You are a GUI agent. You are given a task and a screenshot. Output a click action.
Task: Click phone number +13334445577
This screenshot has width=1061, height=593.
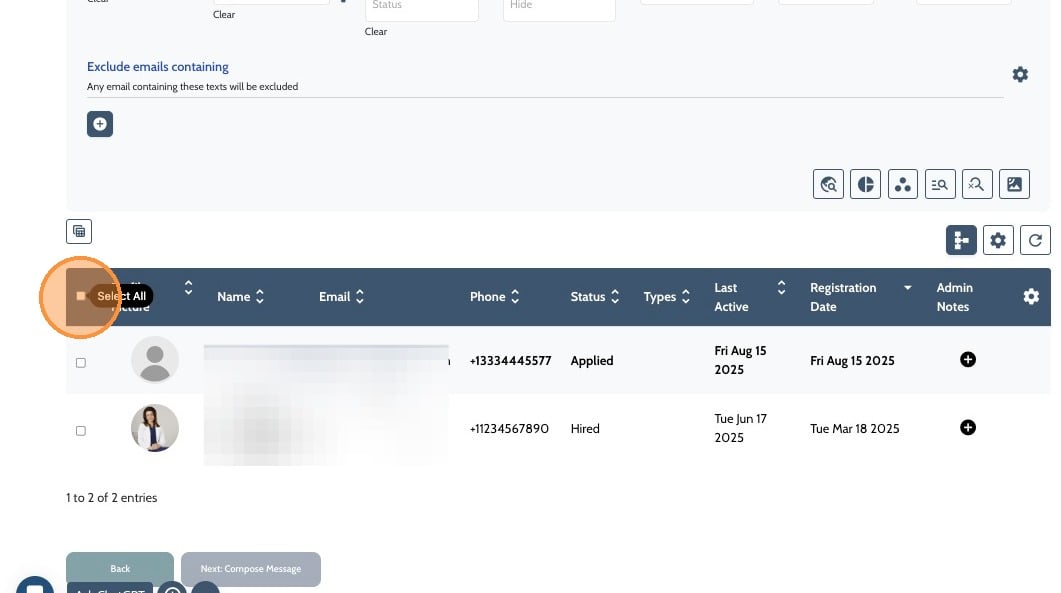coord(510,361)
